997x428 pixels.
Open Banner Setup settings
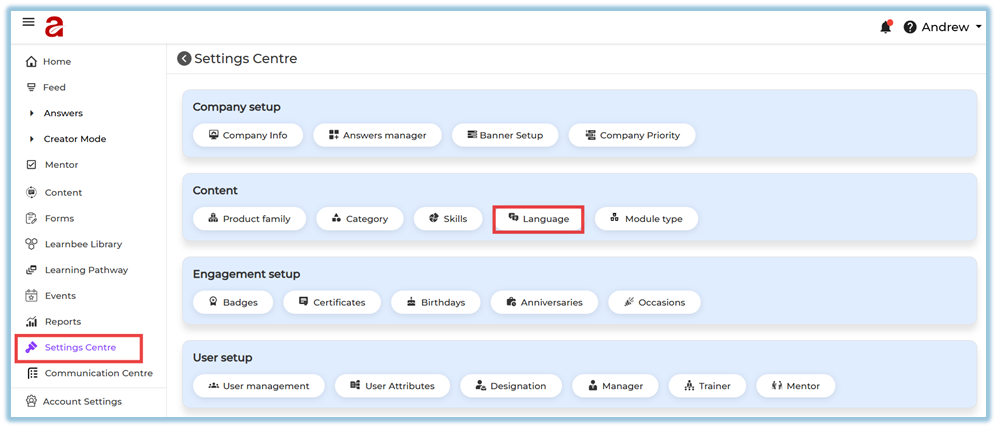tap(504, 135)
